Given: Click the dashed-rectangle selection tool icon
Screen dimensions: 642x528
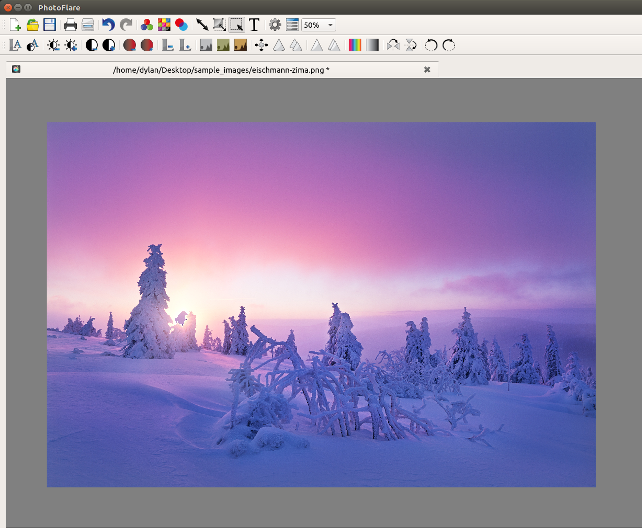Looking at the screenshot, I should [x=236, y=24].
